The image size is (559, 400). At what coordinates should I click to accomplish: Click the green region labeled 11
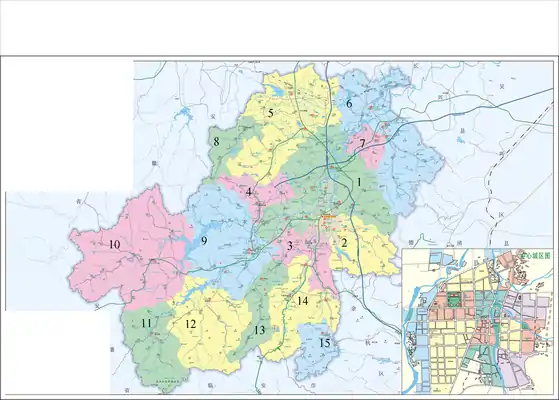146,323
